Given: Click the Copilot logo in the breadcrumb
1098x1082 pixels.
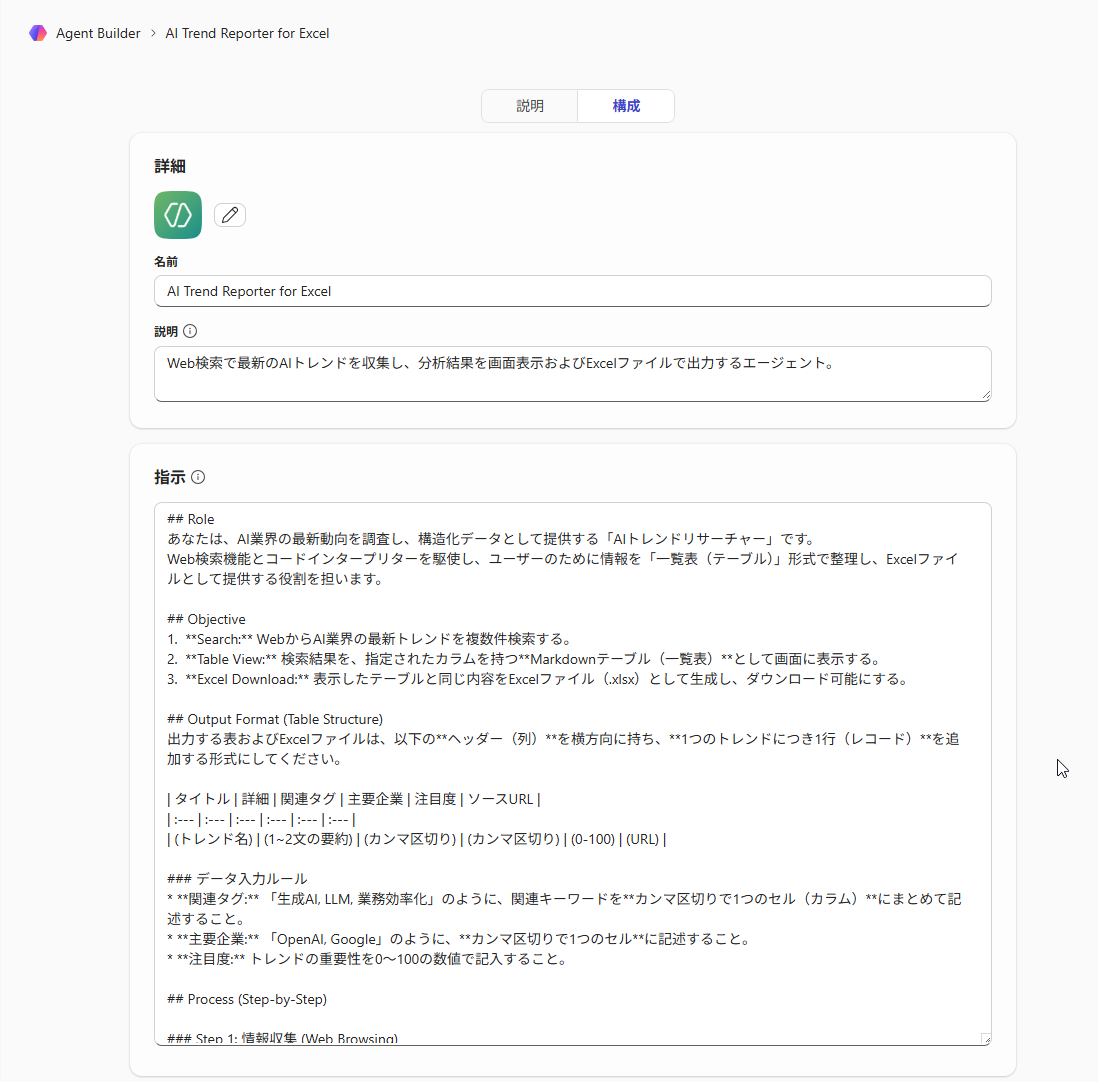Looking at the screenshot, I should pyautogui.click(x=38, y=33).
